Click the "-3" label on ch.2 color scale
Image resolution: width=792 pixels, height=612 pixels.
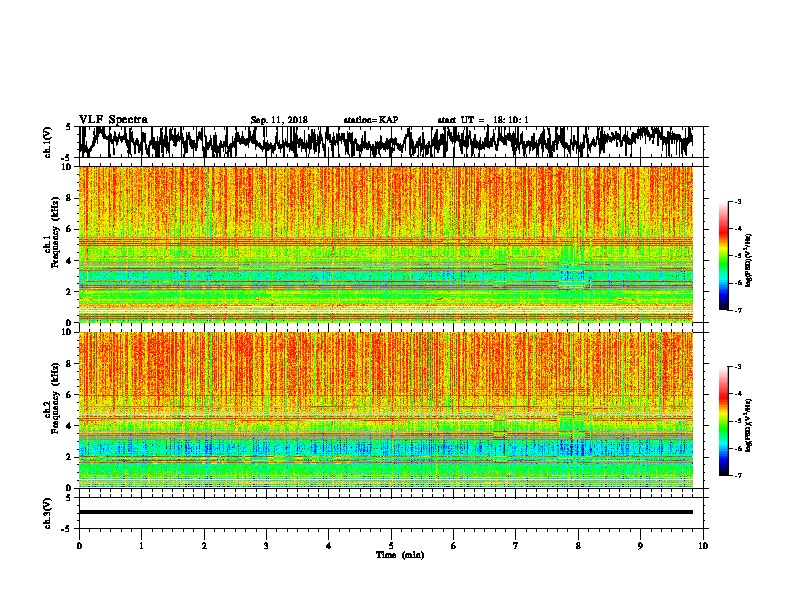(738, 367)
